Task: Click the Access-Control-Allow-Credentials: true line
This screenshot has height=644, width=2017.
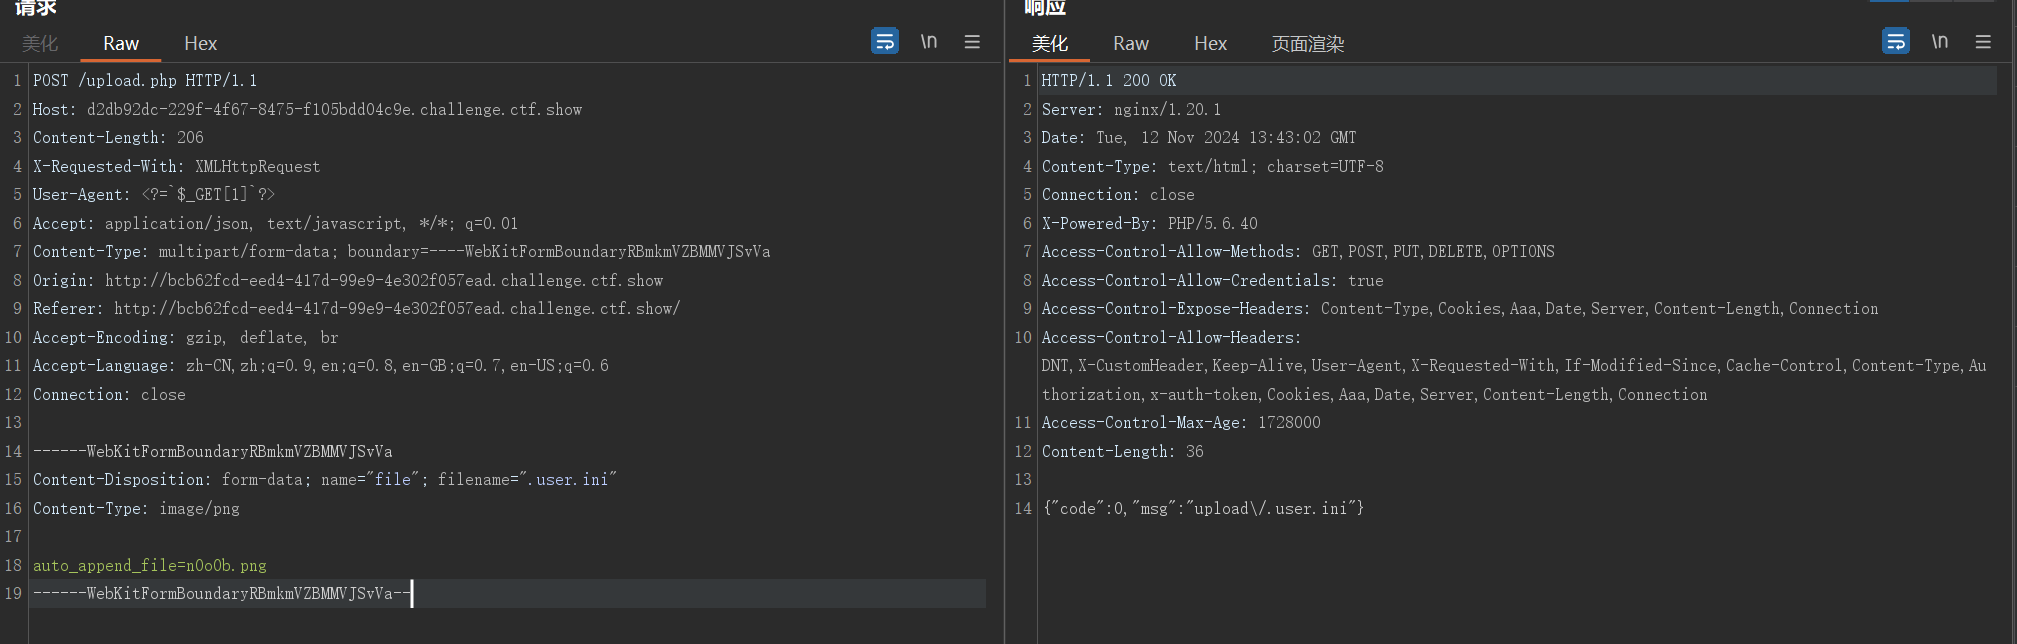Action: click(x=1213, y=280)
